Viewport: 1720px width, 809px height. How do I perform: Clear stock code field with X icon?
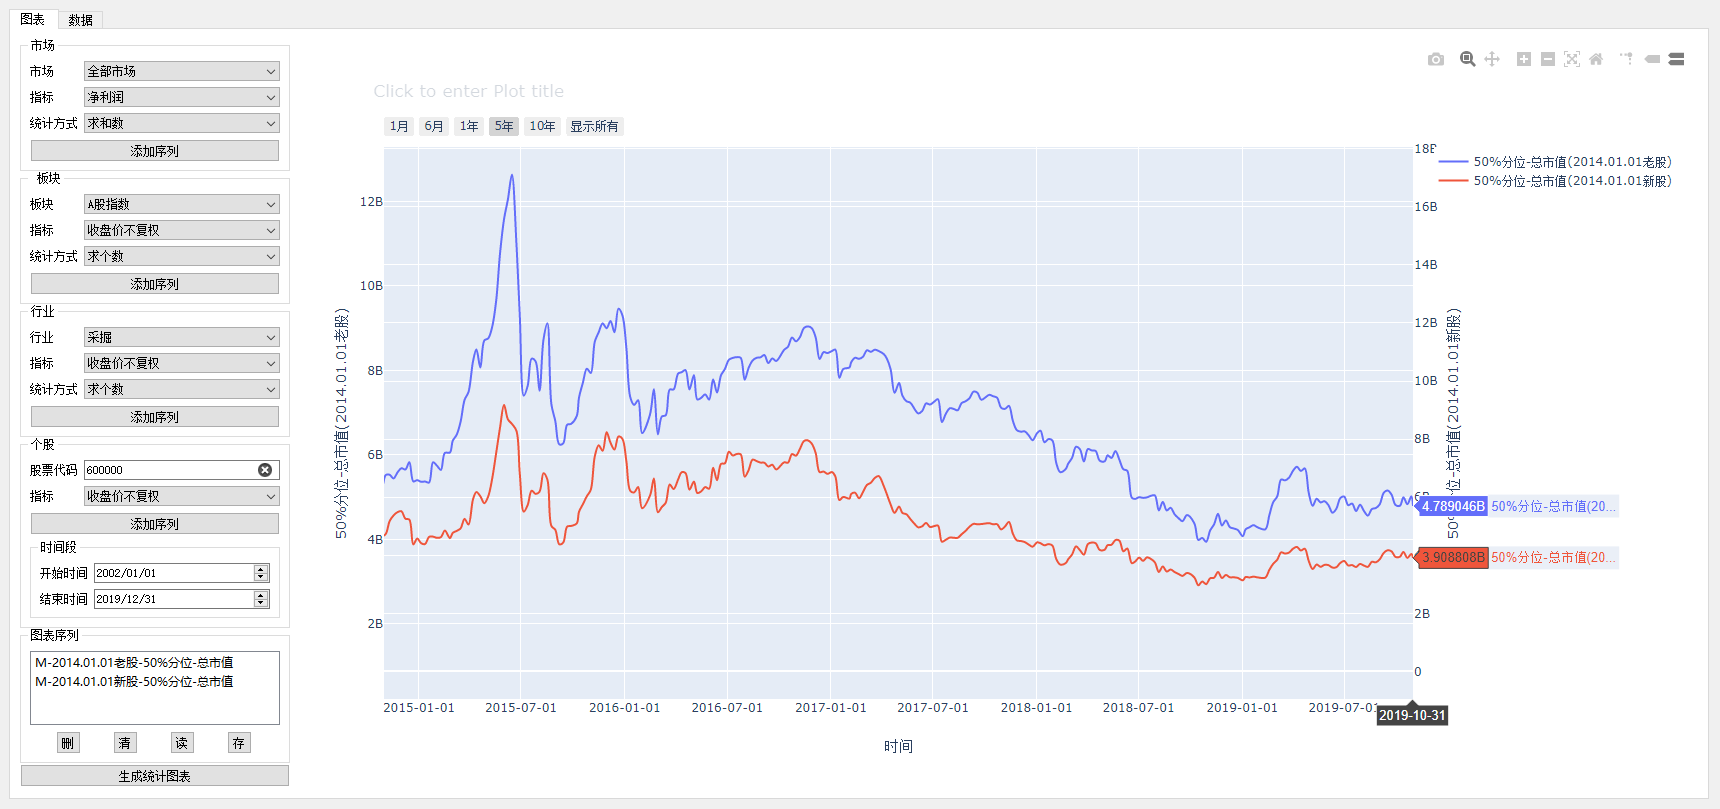[x=265, y=470]
